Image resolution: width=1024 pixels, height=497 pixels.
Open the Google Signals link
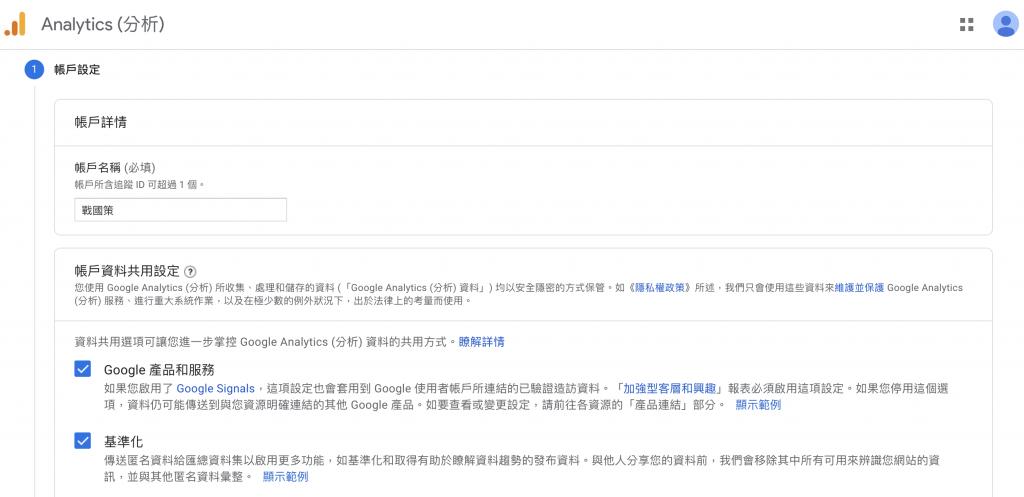pyautogui.click(x=216, y=388)
